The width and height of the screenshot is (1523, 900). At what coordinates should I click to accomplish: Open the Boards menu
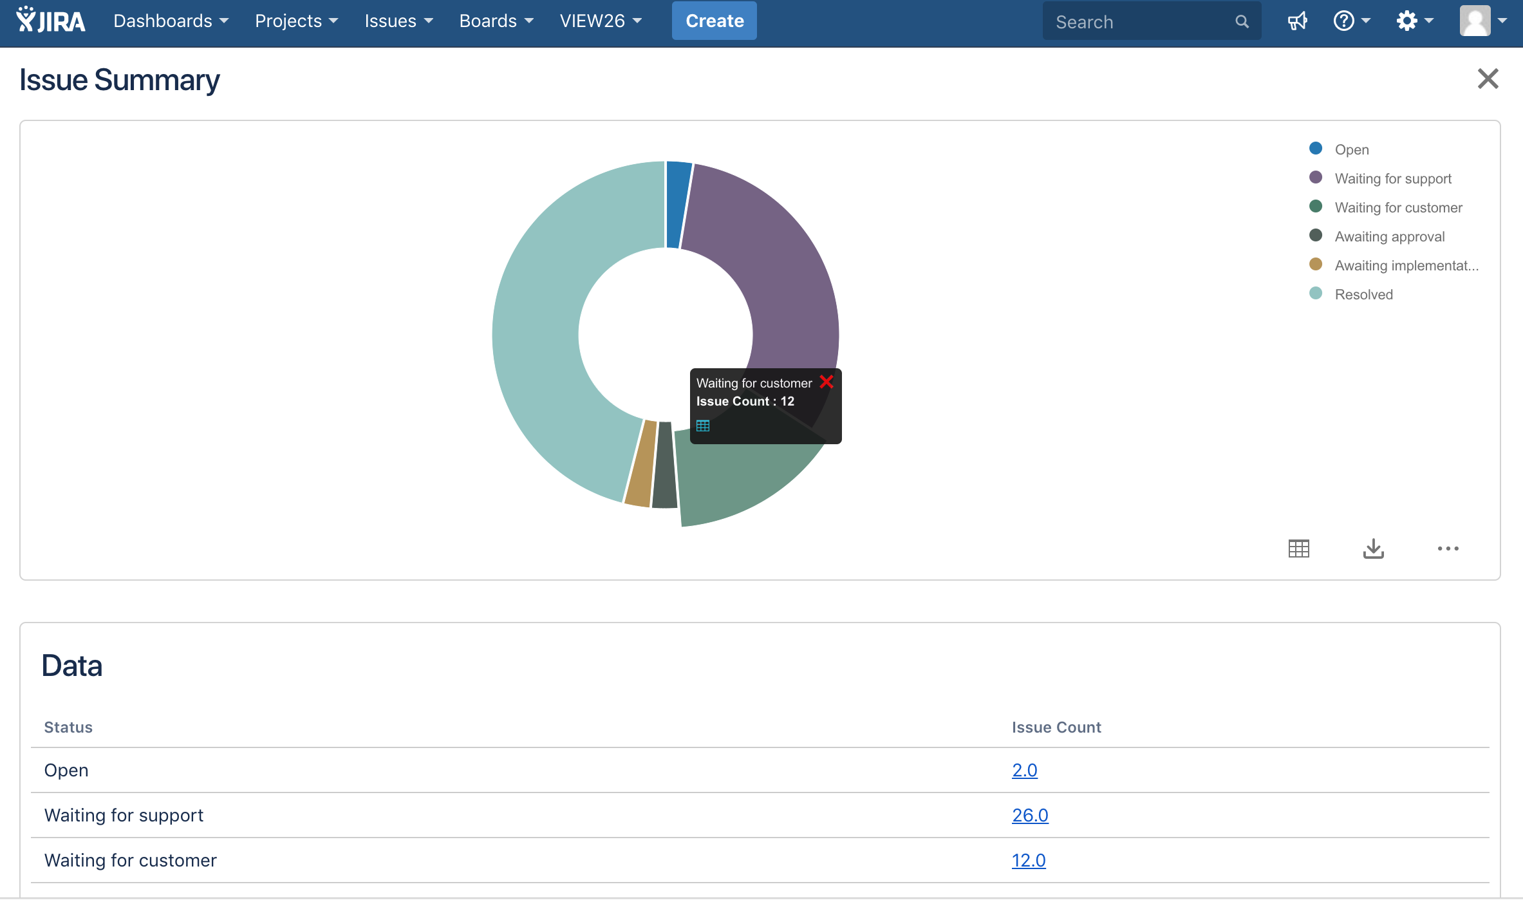tap(496, 20)
